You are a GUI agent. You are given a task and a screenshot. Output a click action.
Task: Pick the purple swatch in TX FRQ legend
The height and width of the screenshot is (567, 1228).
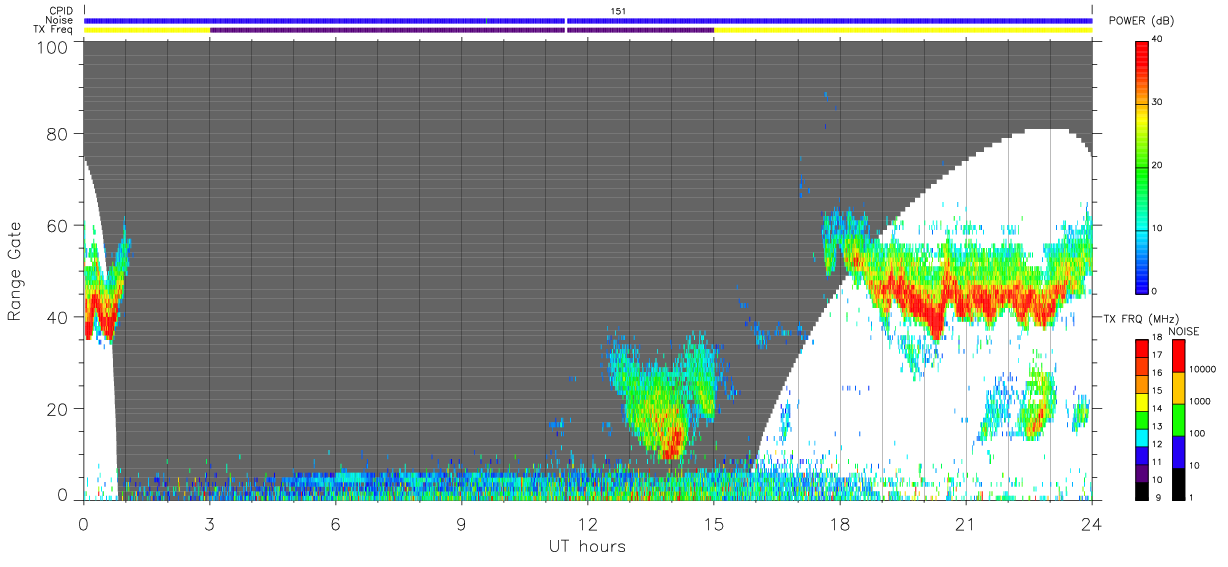1143,475
